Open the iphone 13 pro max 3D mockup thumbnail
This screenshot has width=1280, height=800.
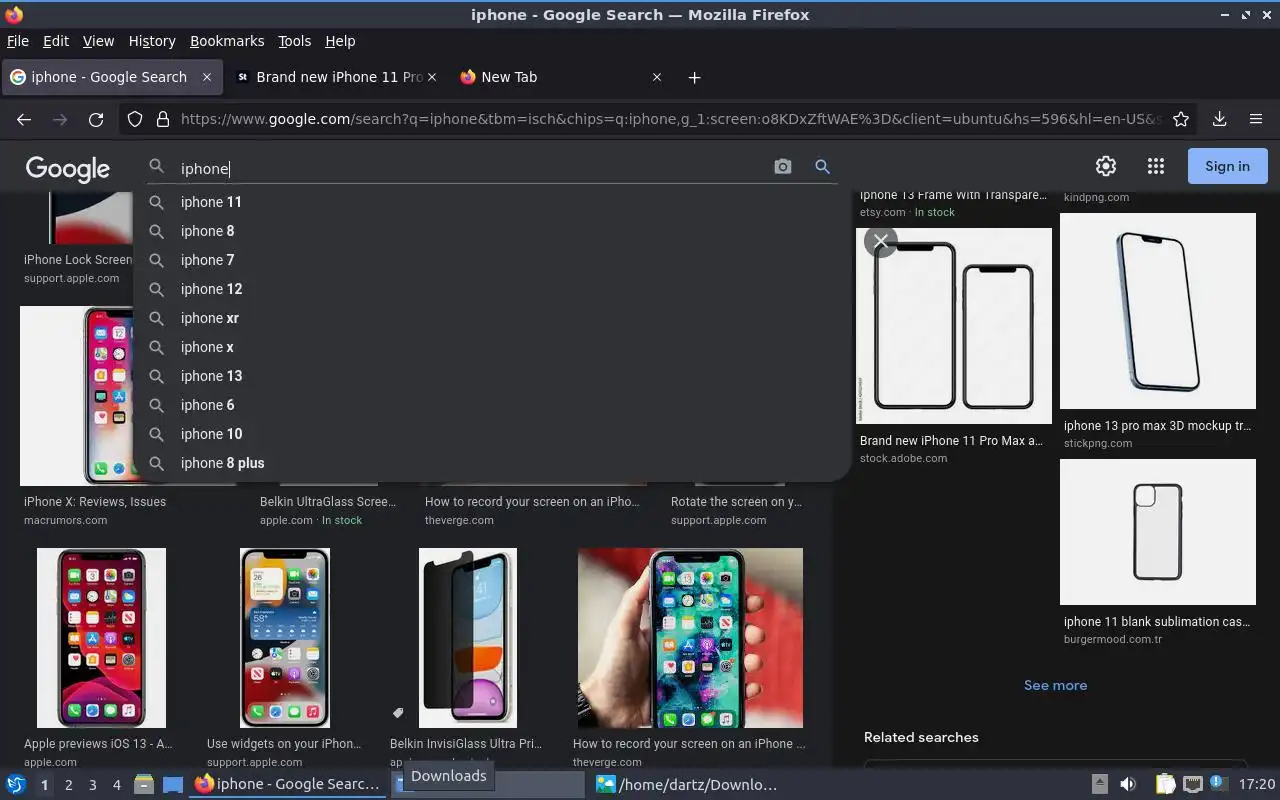pyautogui.click(x=1158, y=311)
